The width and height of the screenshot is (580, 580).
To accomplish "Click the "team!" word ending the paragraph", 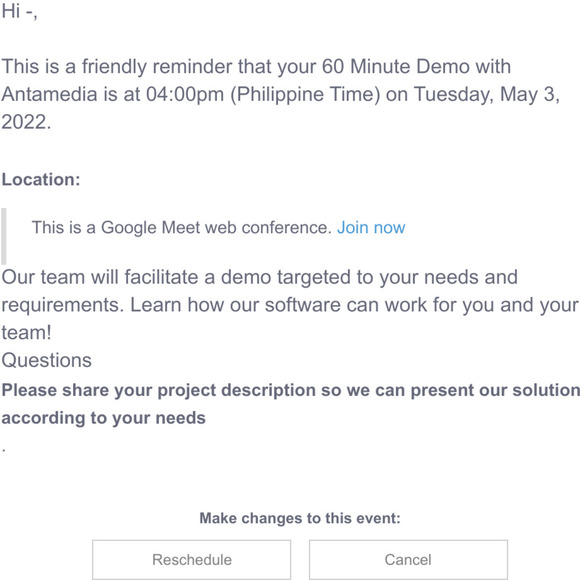I will (26, 333).
